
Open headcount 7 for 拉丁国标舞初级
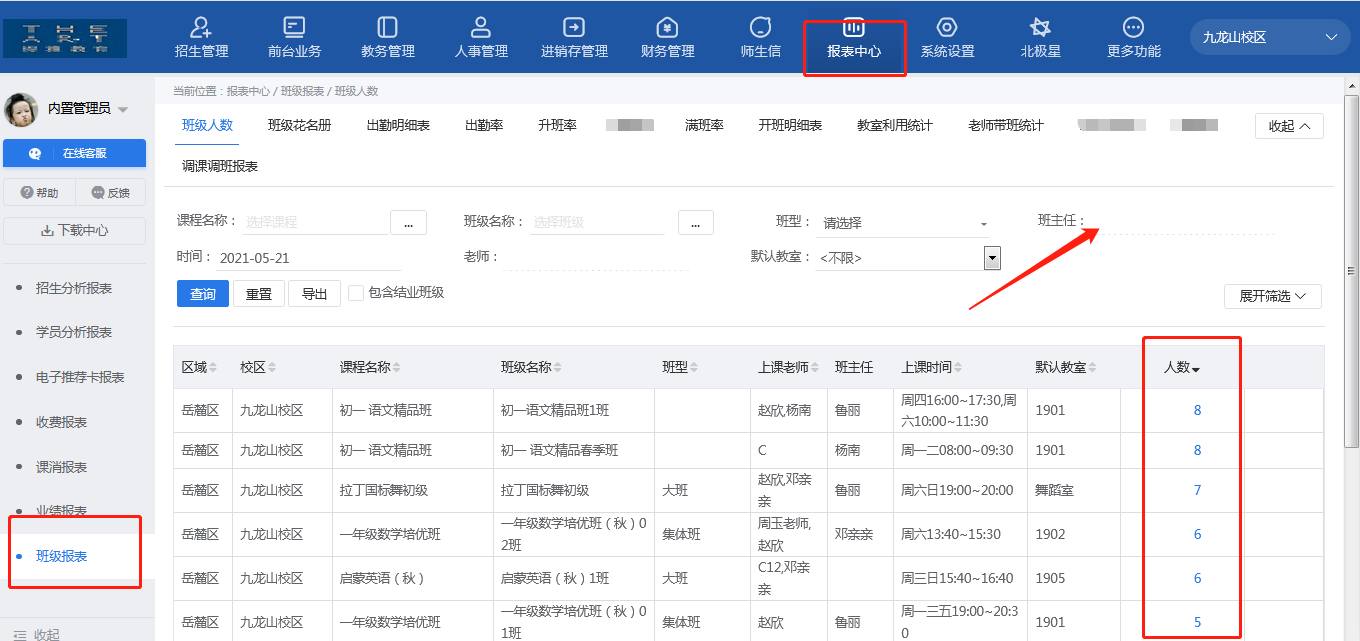tap(1197, 490)
